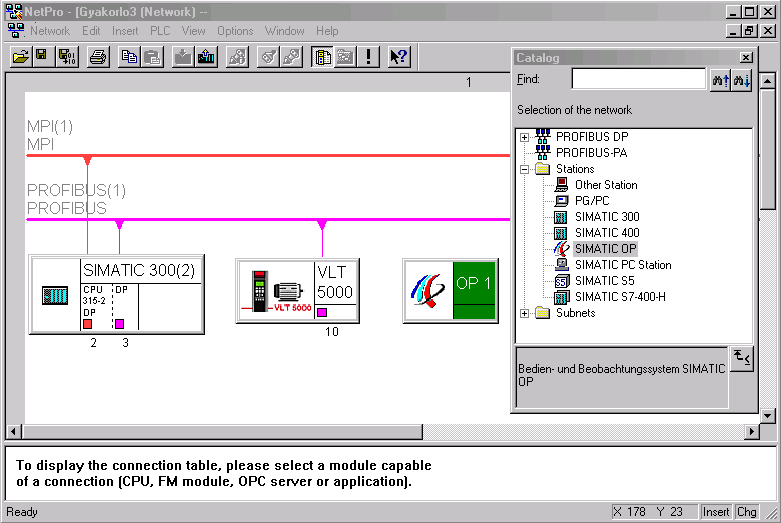Click the Chg status bar indicator

click(746, 512)
